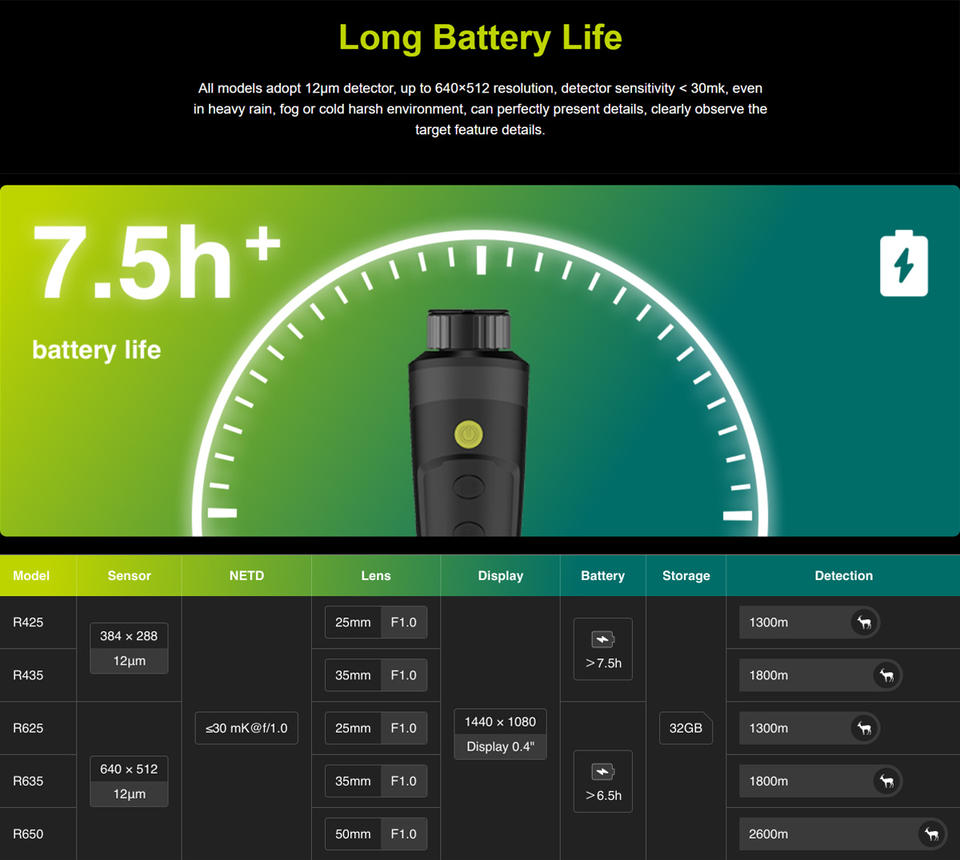This screenshot has width=960, height=860.
Task: Click the 1440 × 1080 display badge
Action: point(500,722)
